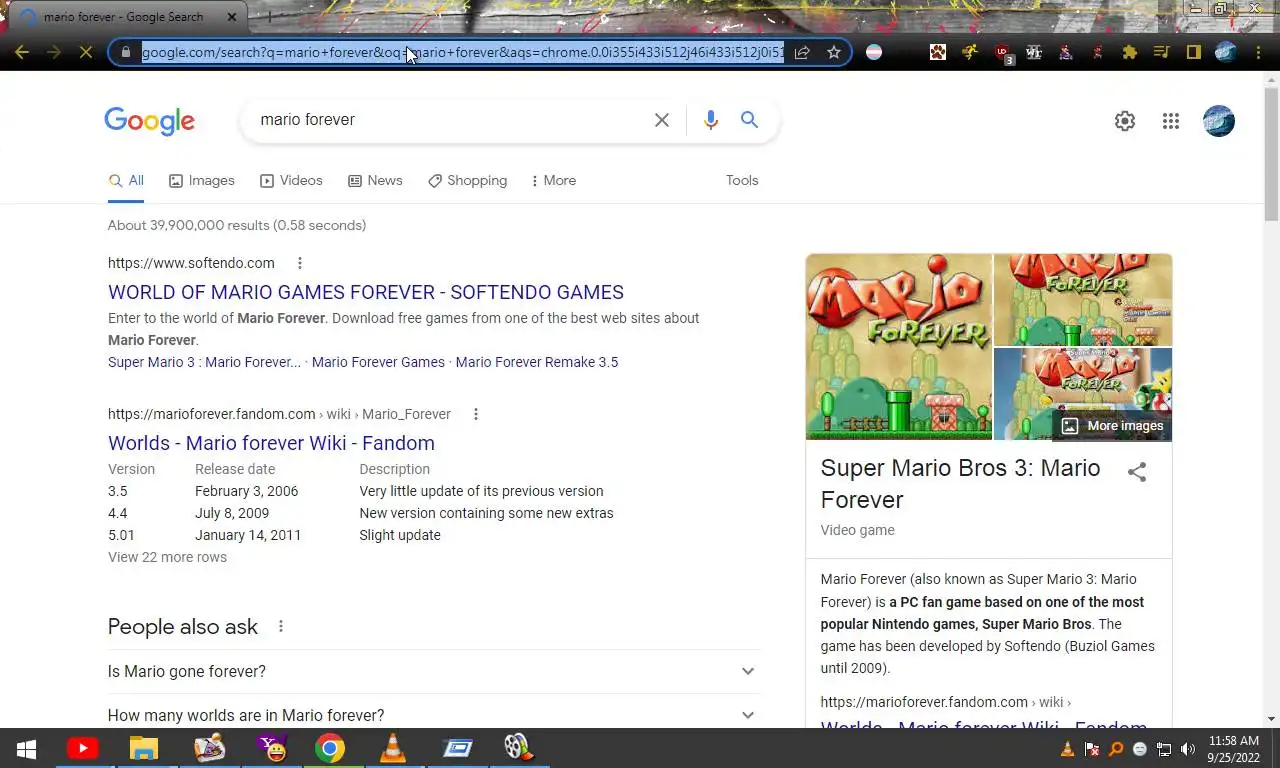
Task: Open Google quick settings gear
Action: click(x=1125, y=121)
